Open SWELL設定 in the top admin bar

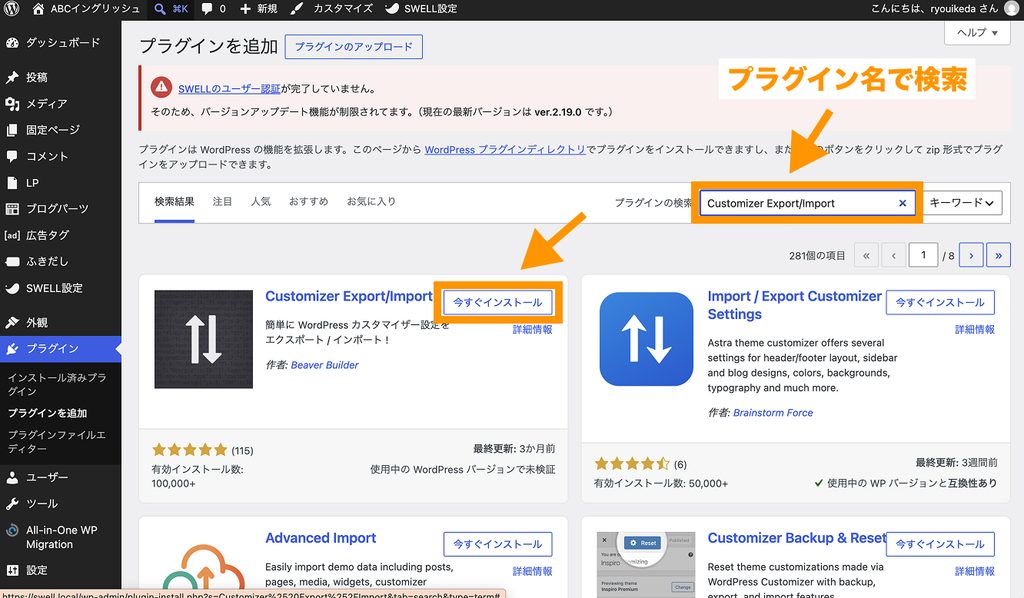(x=421, y=9)
